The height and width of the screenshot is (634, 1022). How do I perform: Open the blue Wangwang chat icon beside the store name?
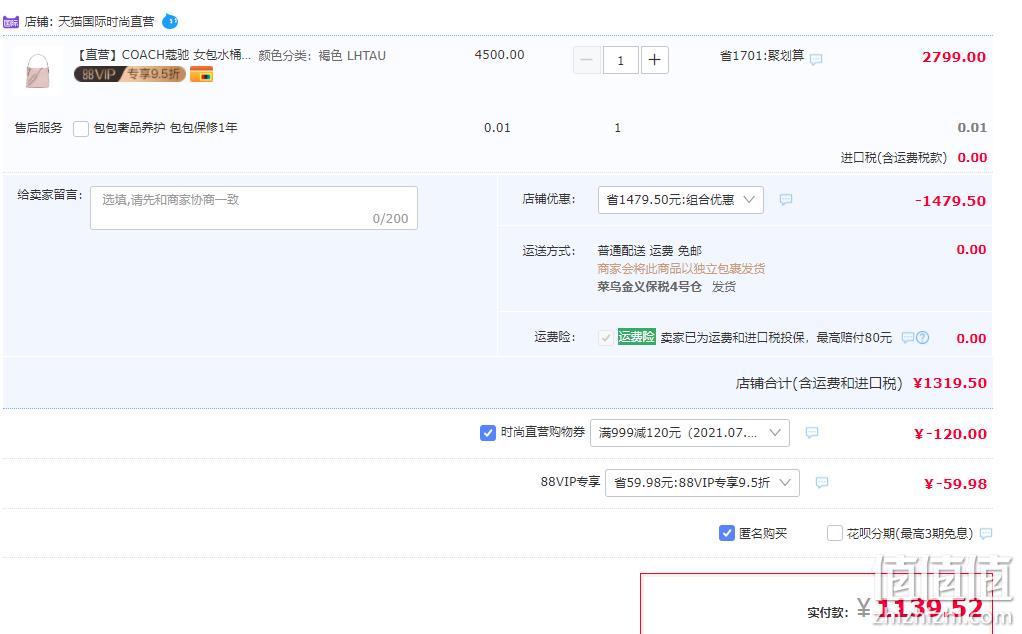(x=170, y=22)
